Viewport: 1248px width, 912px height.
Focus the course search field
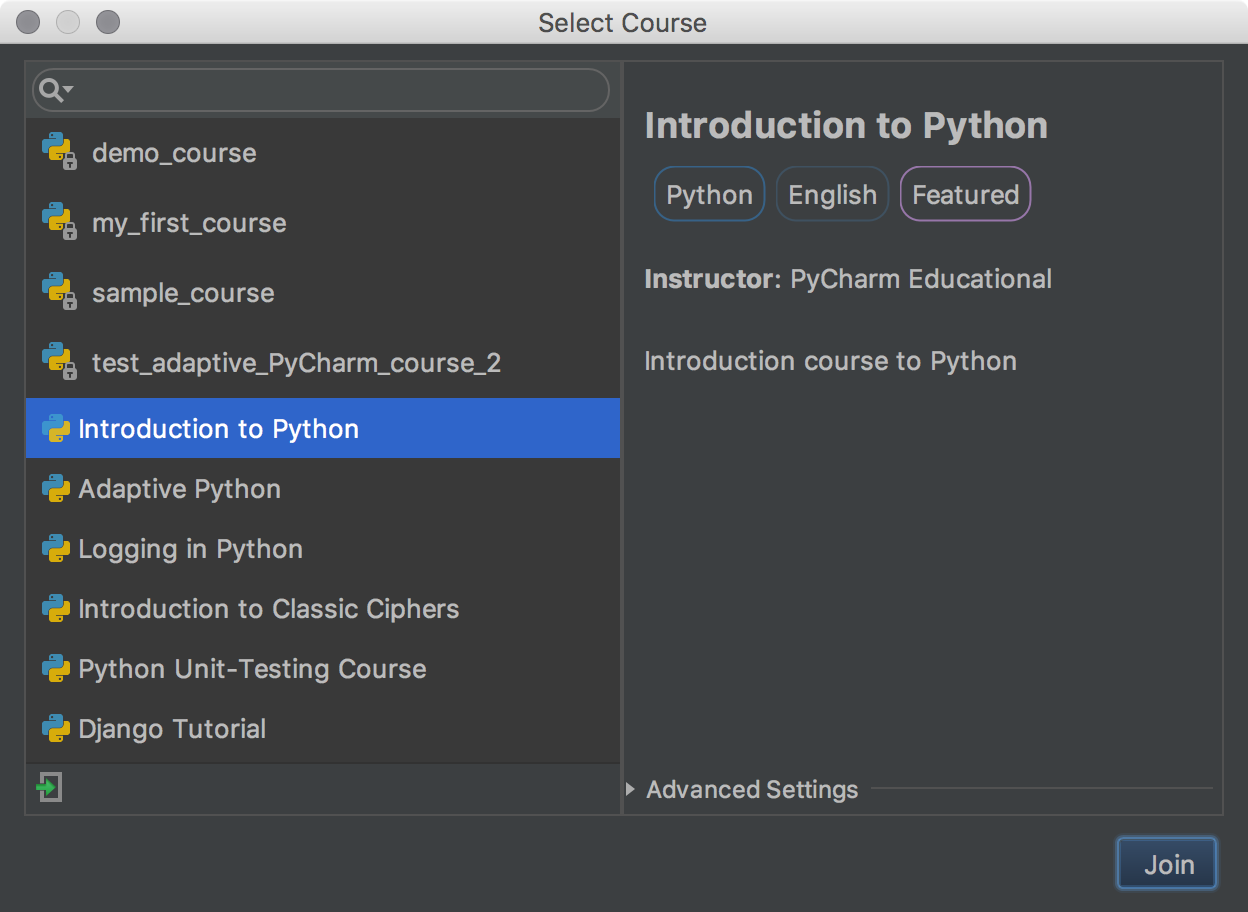click(x=321, y=90)
